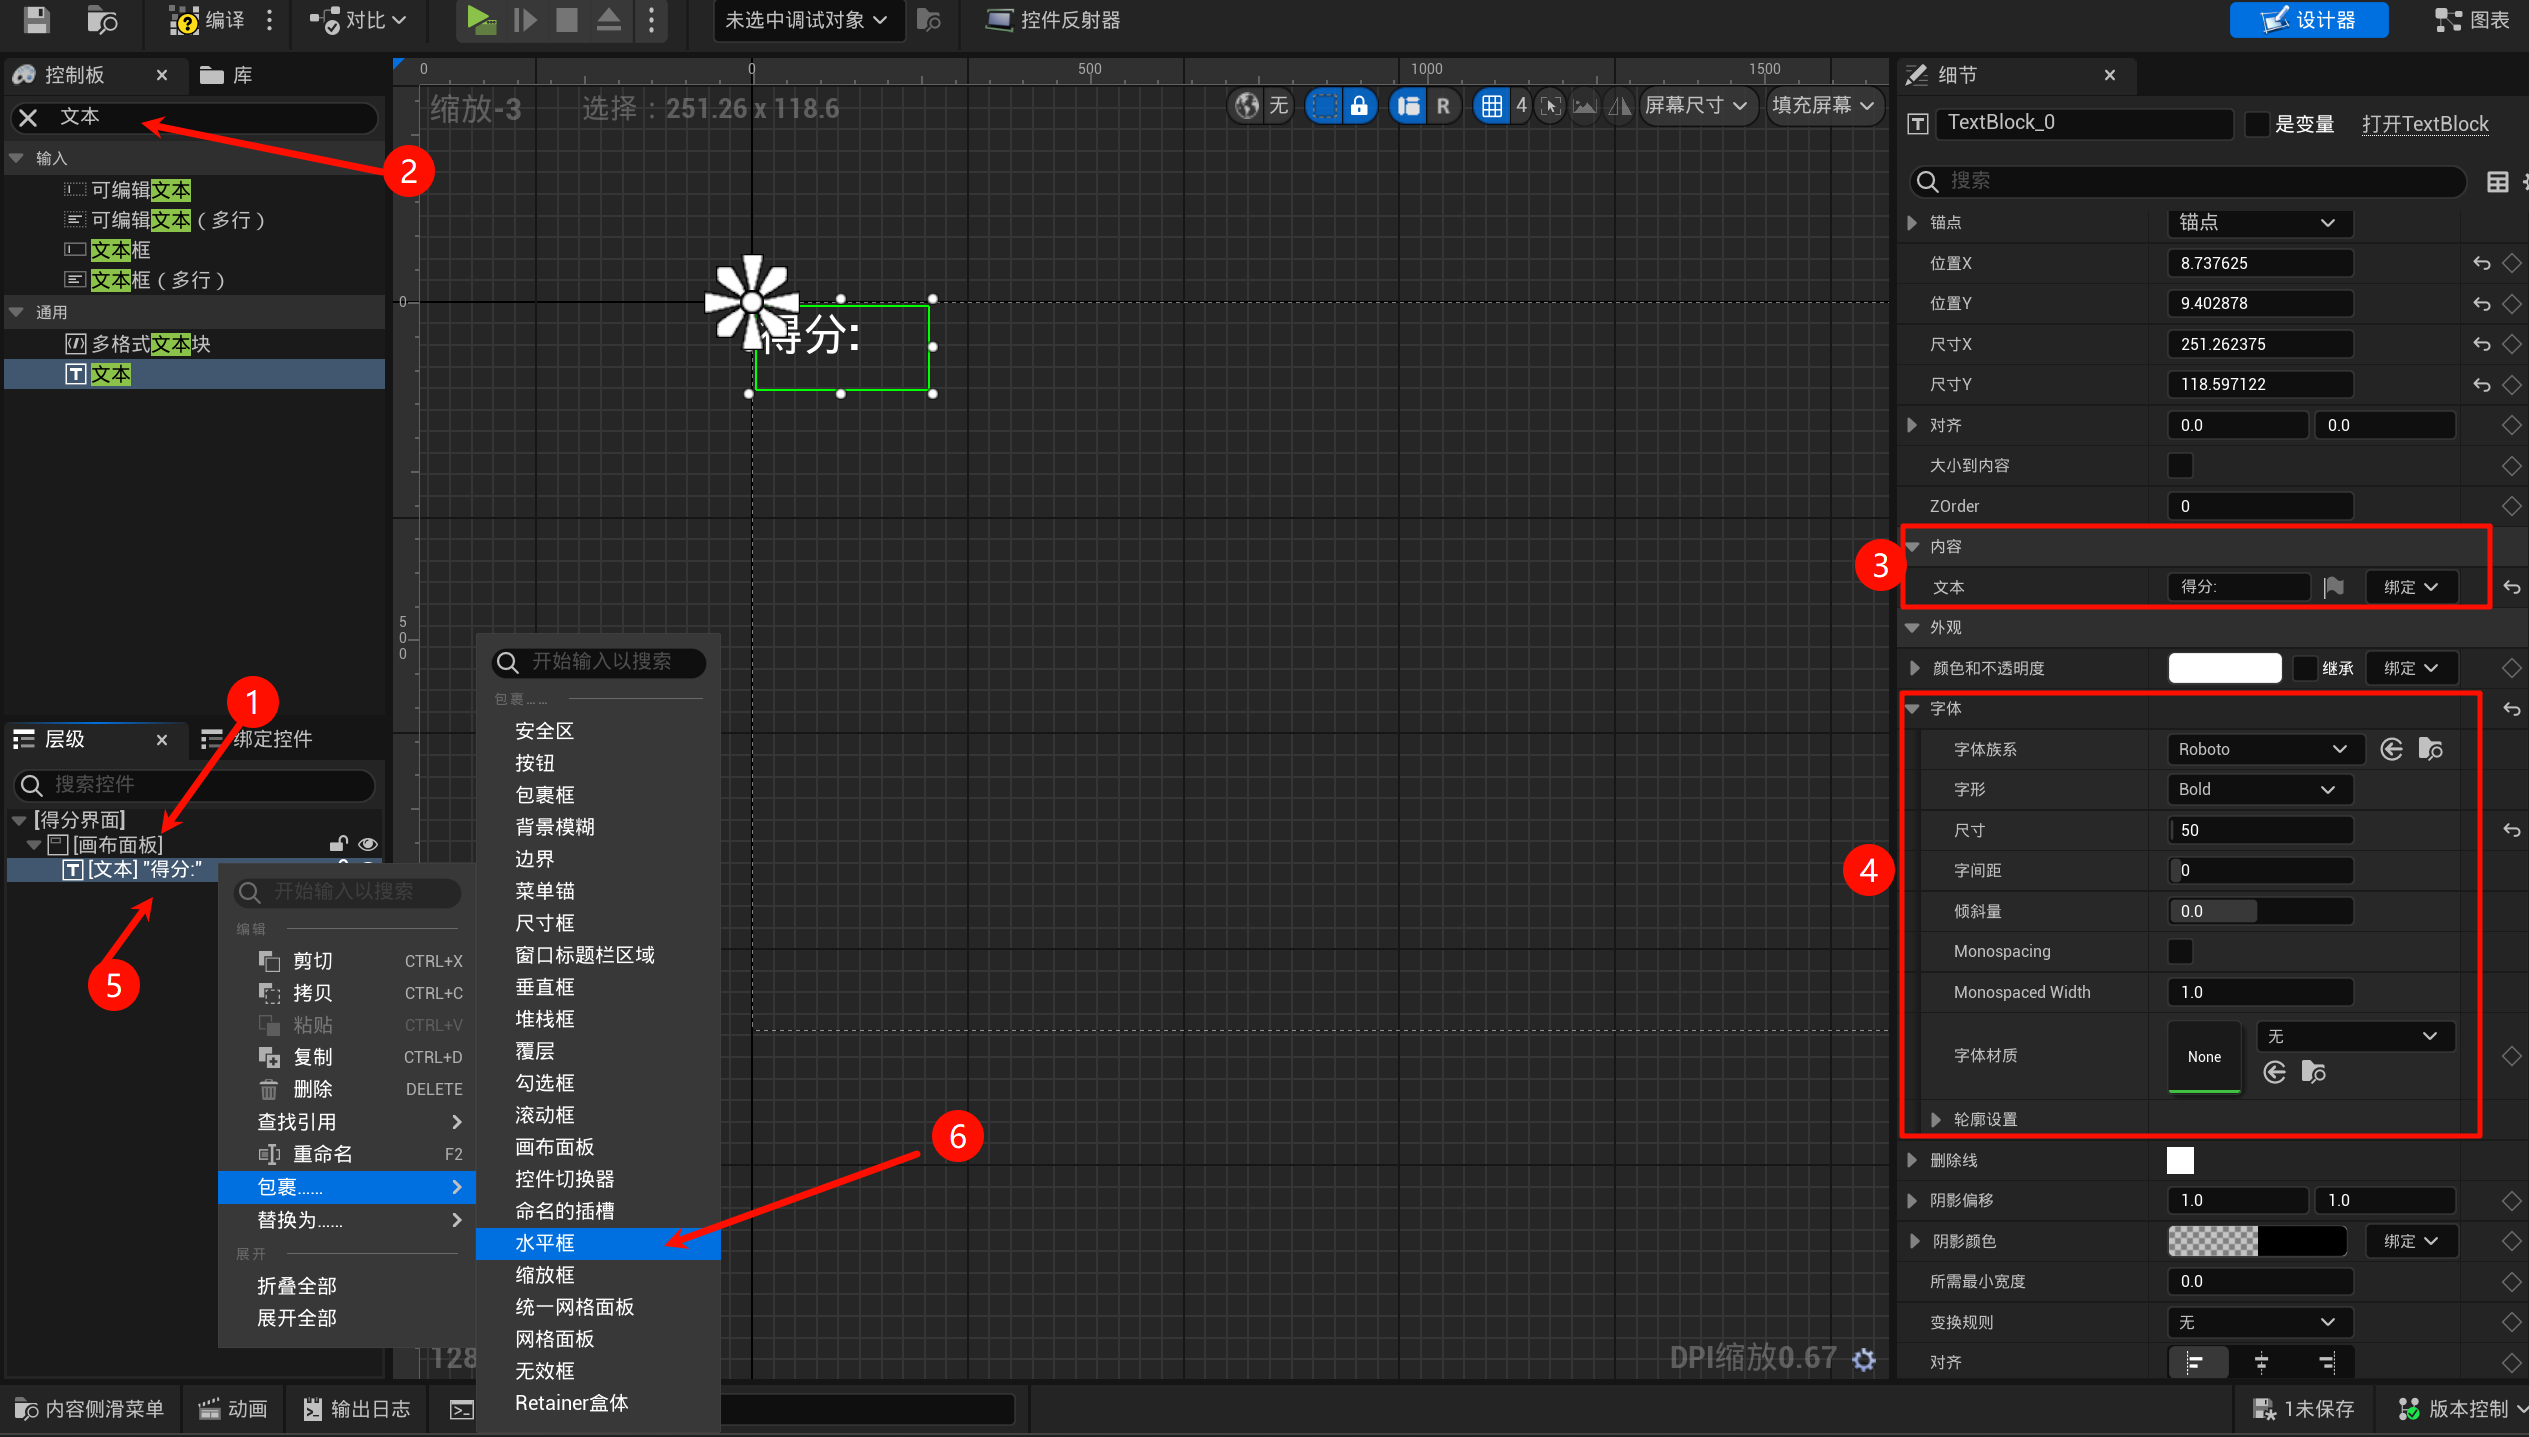Choose 水平框 from the wrap submenu
The image size is (2529, 1437).
(x=545, y=1243)
